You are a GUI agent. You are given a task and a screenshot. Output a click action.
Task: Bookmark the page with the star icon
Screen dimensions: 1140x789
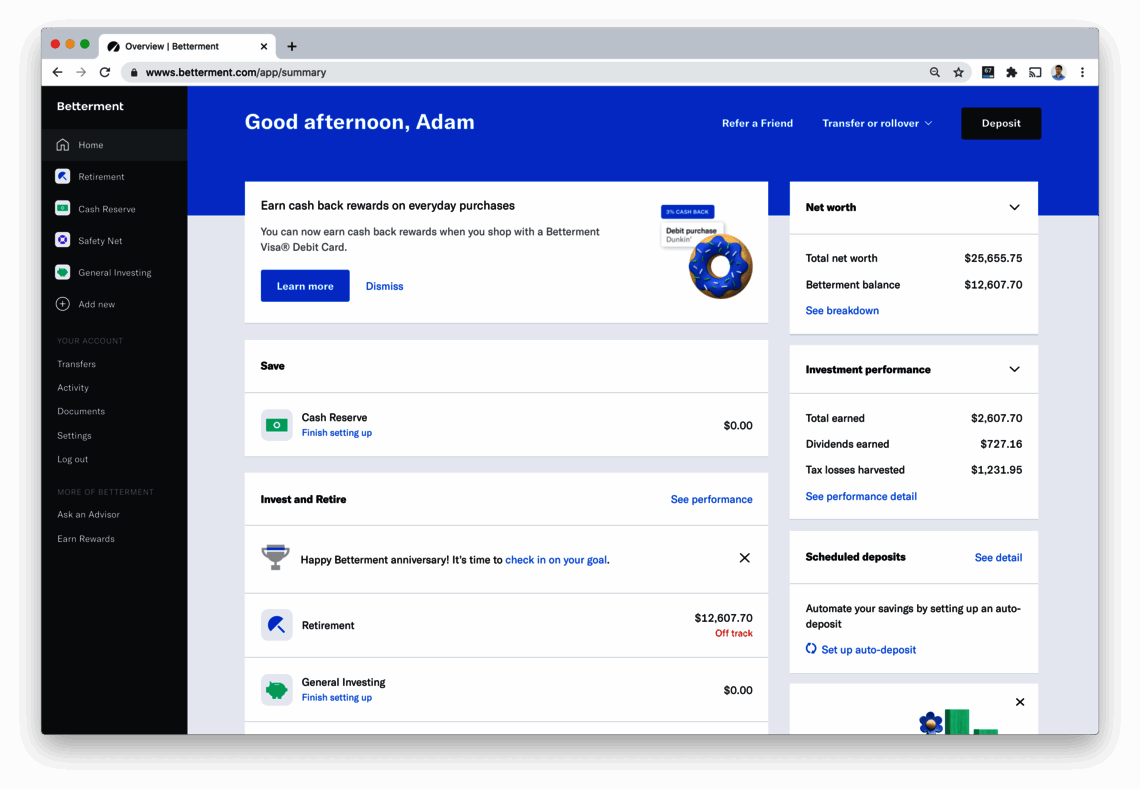click(958, 72)
